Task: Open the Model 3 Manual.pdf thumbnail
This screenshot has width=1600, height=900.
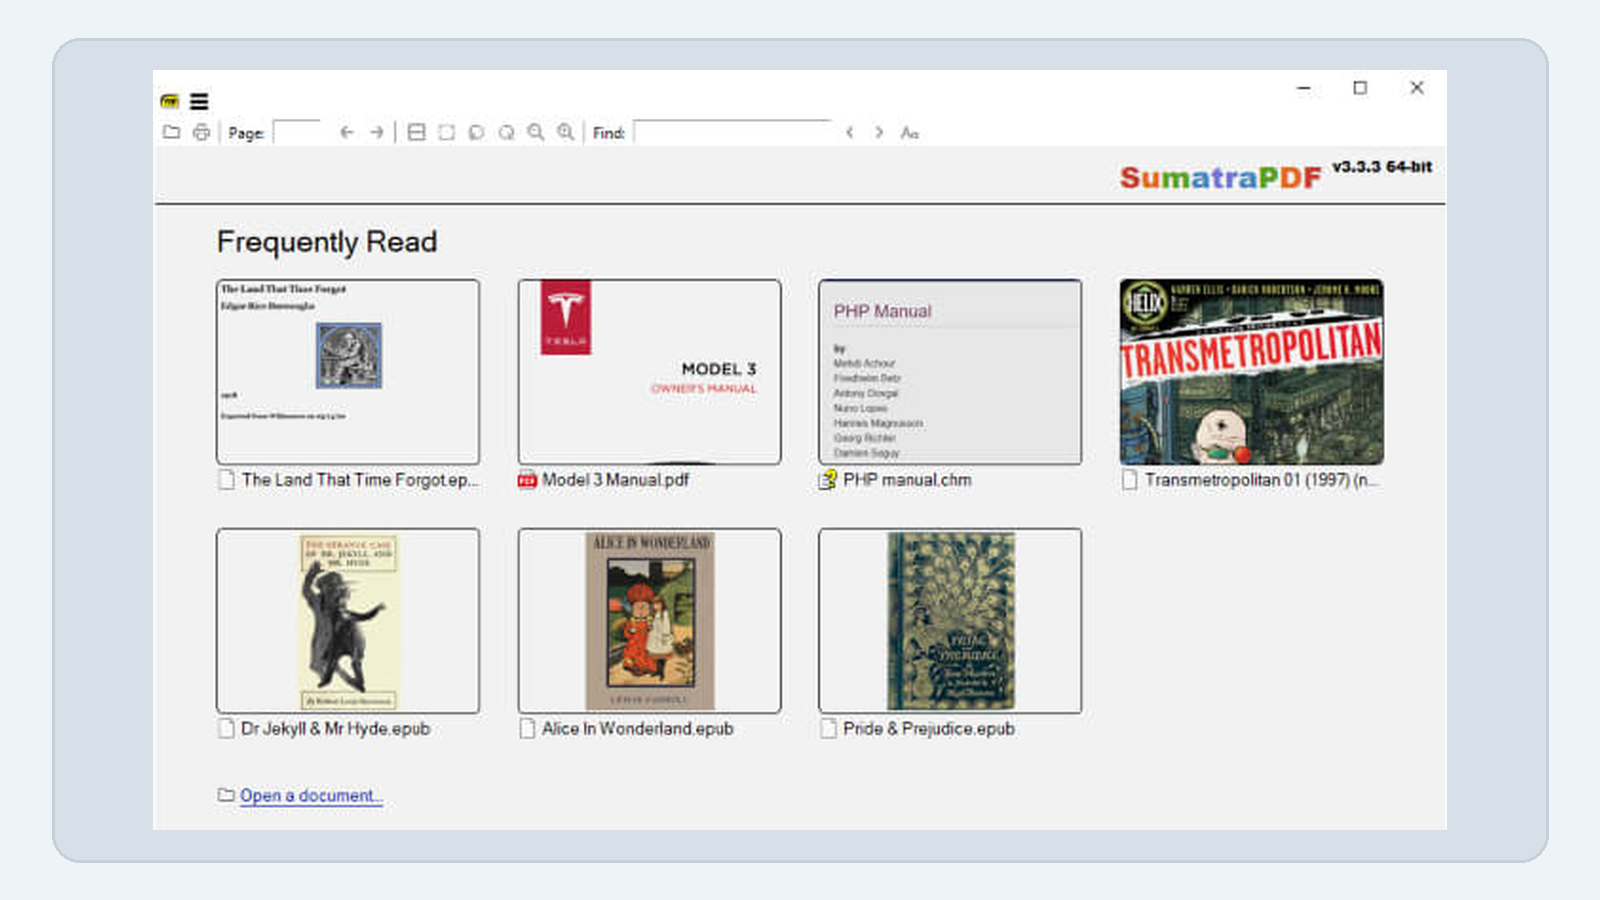Action: coord(649,372)
